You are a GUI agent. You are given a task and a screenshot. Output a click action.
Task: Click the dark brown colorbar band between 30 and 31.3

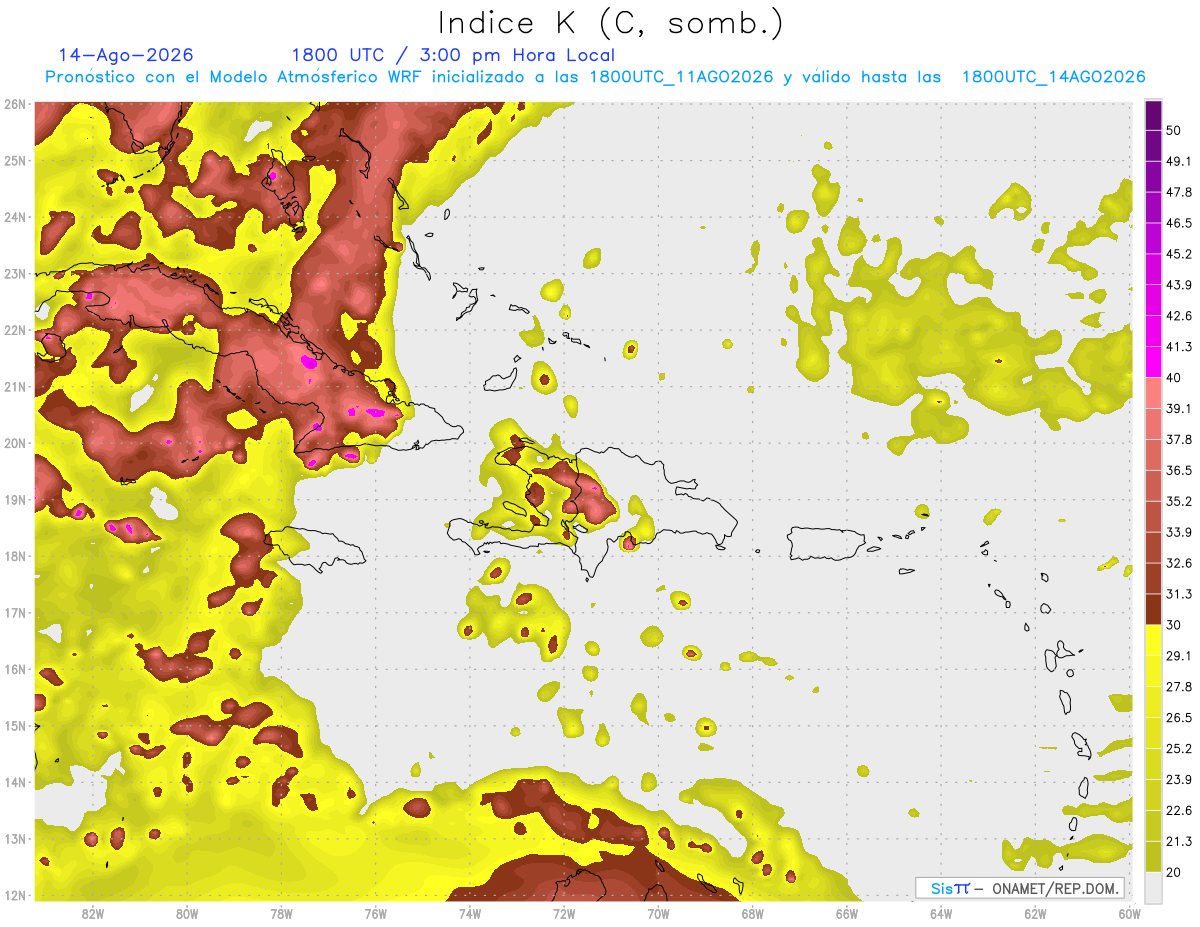pos(1153,610)
